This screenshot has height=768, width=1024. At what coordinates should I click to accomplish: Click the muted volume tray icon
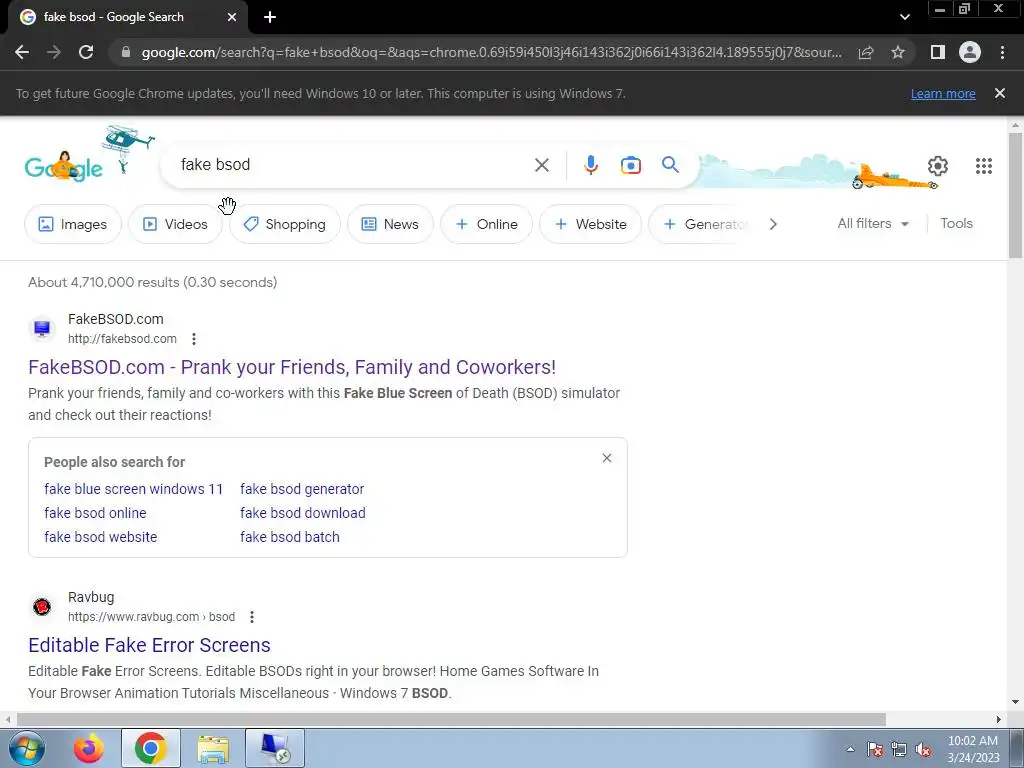point(923,750)
